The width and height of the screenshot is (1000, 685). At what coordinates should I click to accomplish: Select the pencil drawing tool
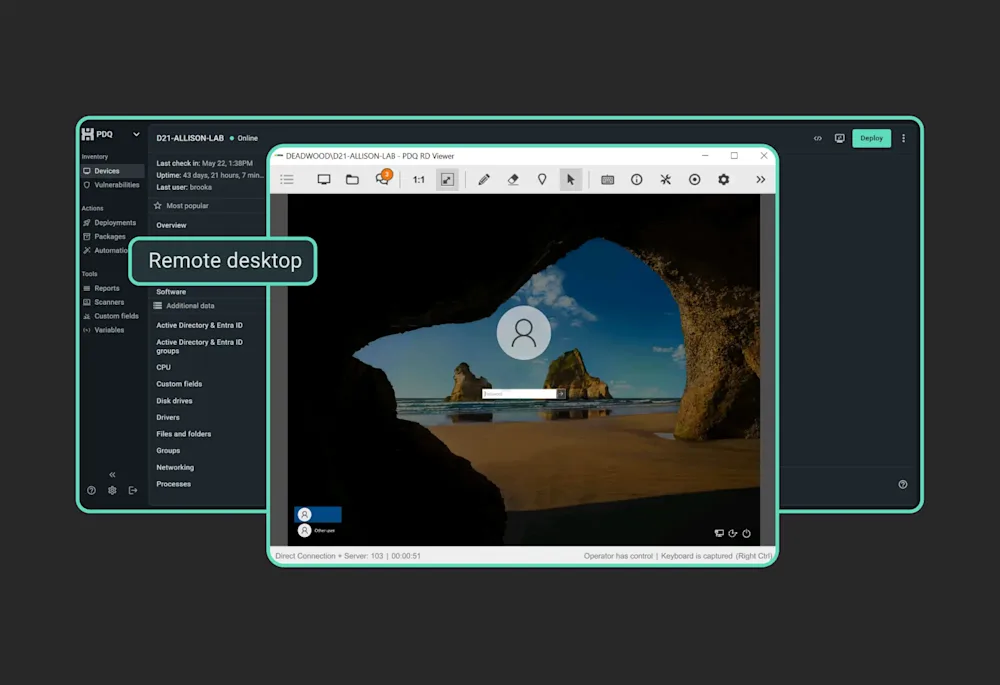coord(484,180)
